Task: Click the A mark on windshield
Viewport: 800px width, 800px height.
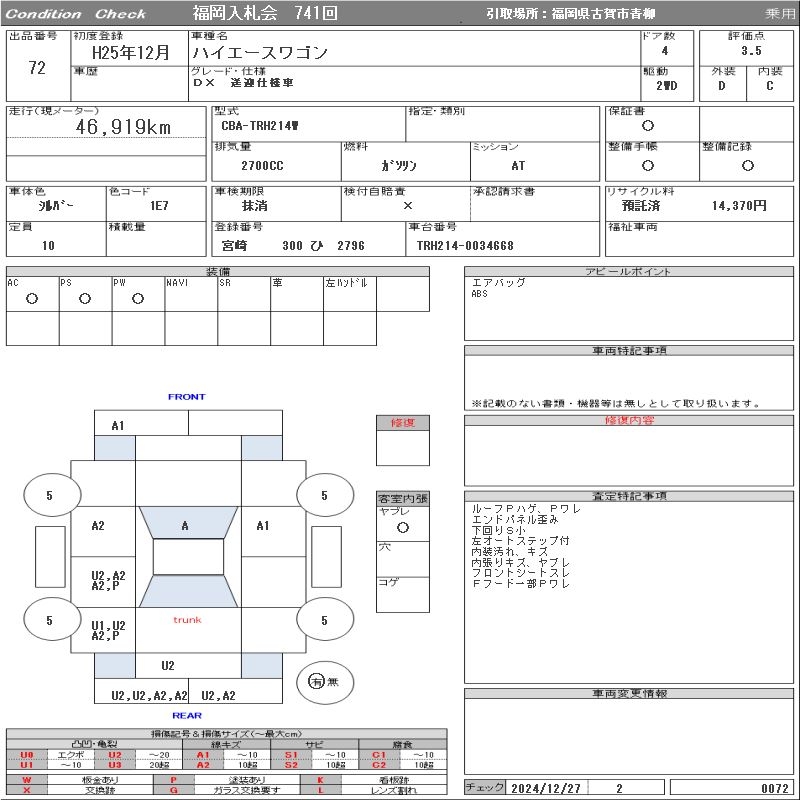Action: coord(185,526)
